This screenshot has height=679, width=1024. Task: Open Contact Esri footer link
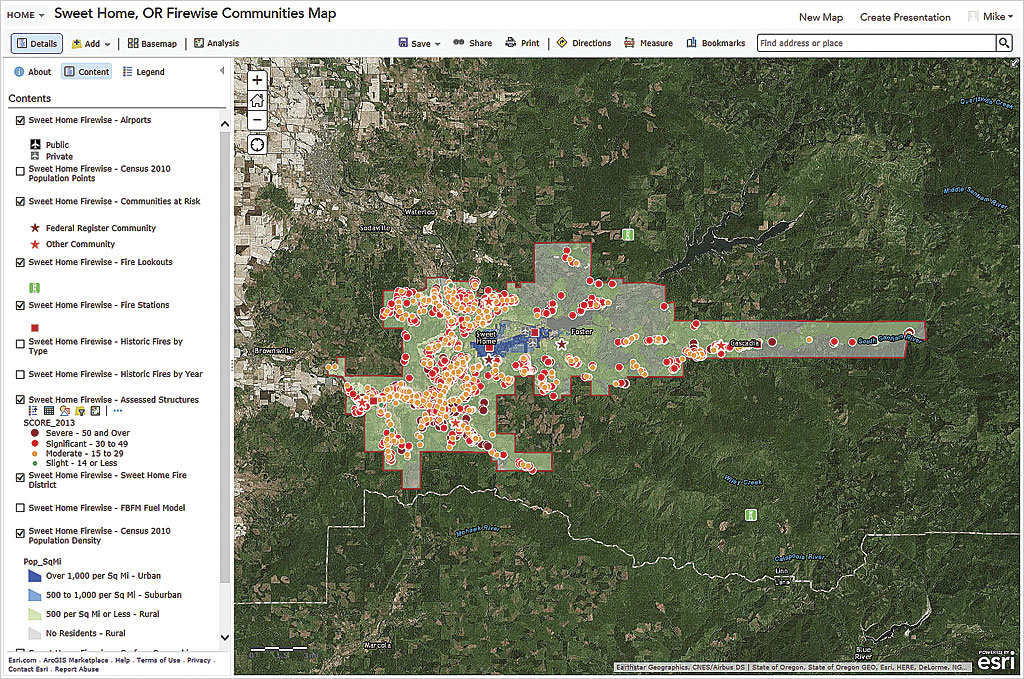[27, 669]
